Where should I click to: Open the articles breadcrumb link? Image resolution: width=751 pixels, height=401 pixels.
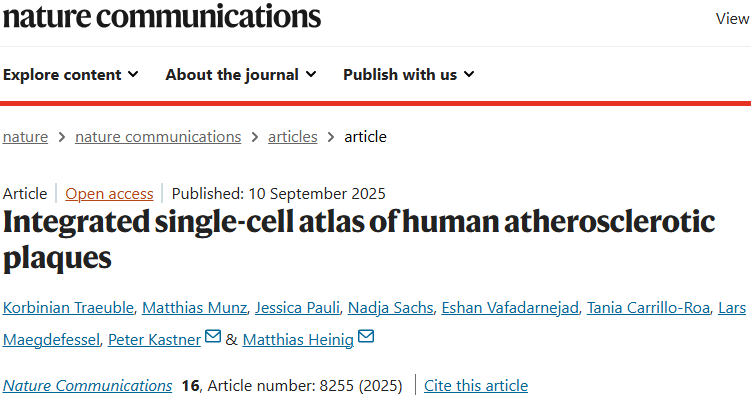click(x=292, y=136)
